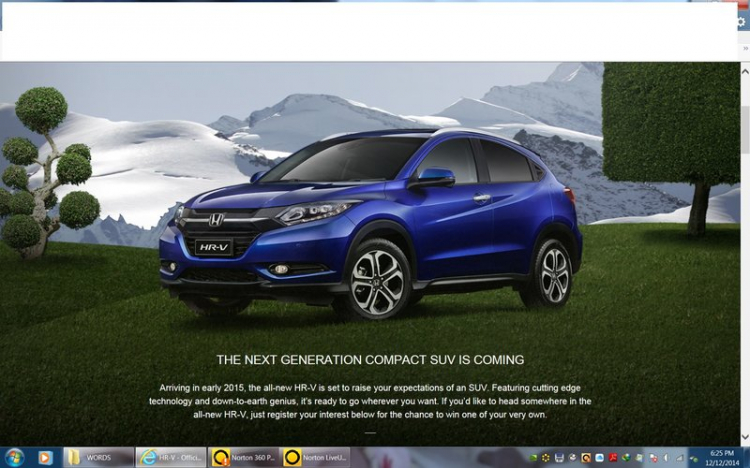
Task: Open Norton LiveUpdate taskbar window
Action: pos(316,457)
